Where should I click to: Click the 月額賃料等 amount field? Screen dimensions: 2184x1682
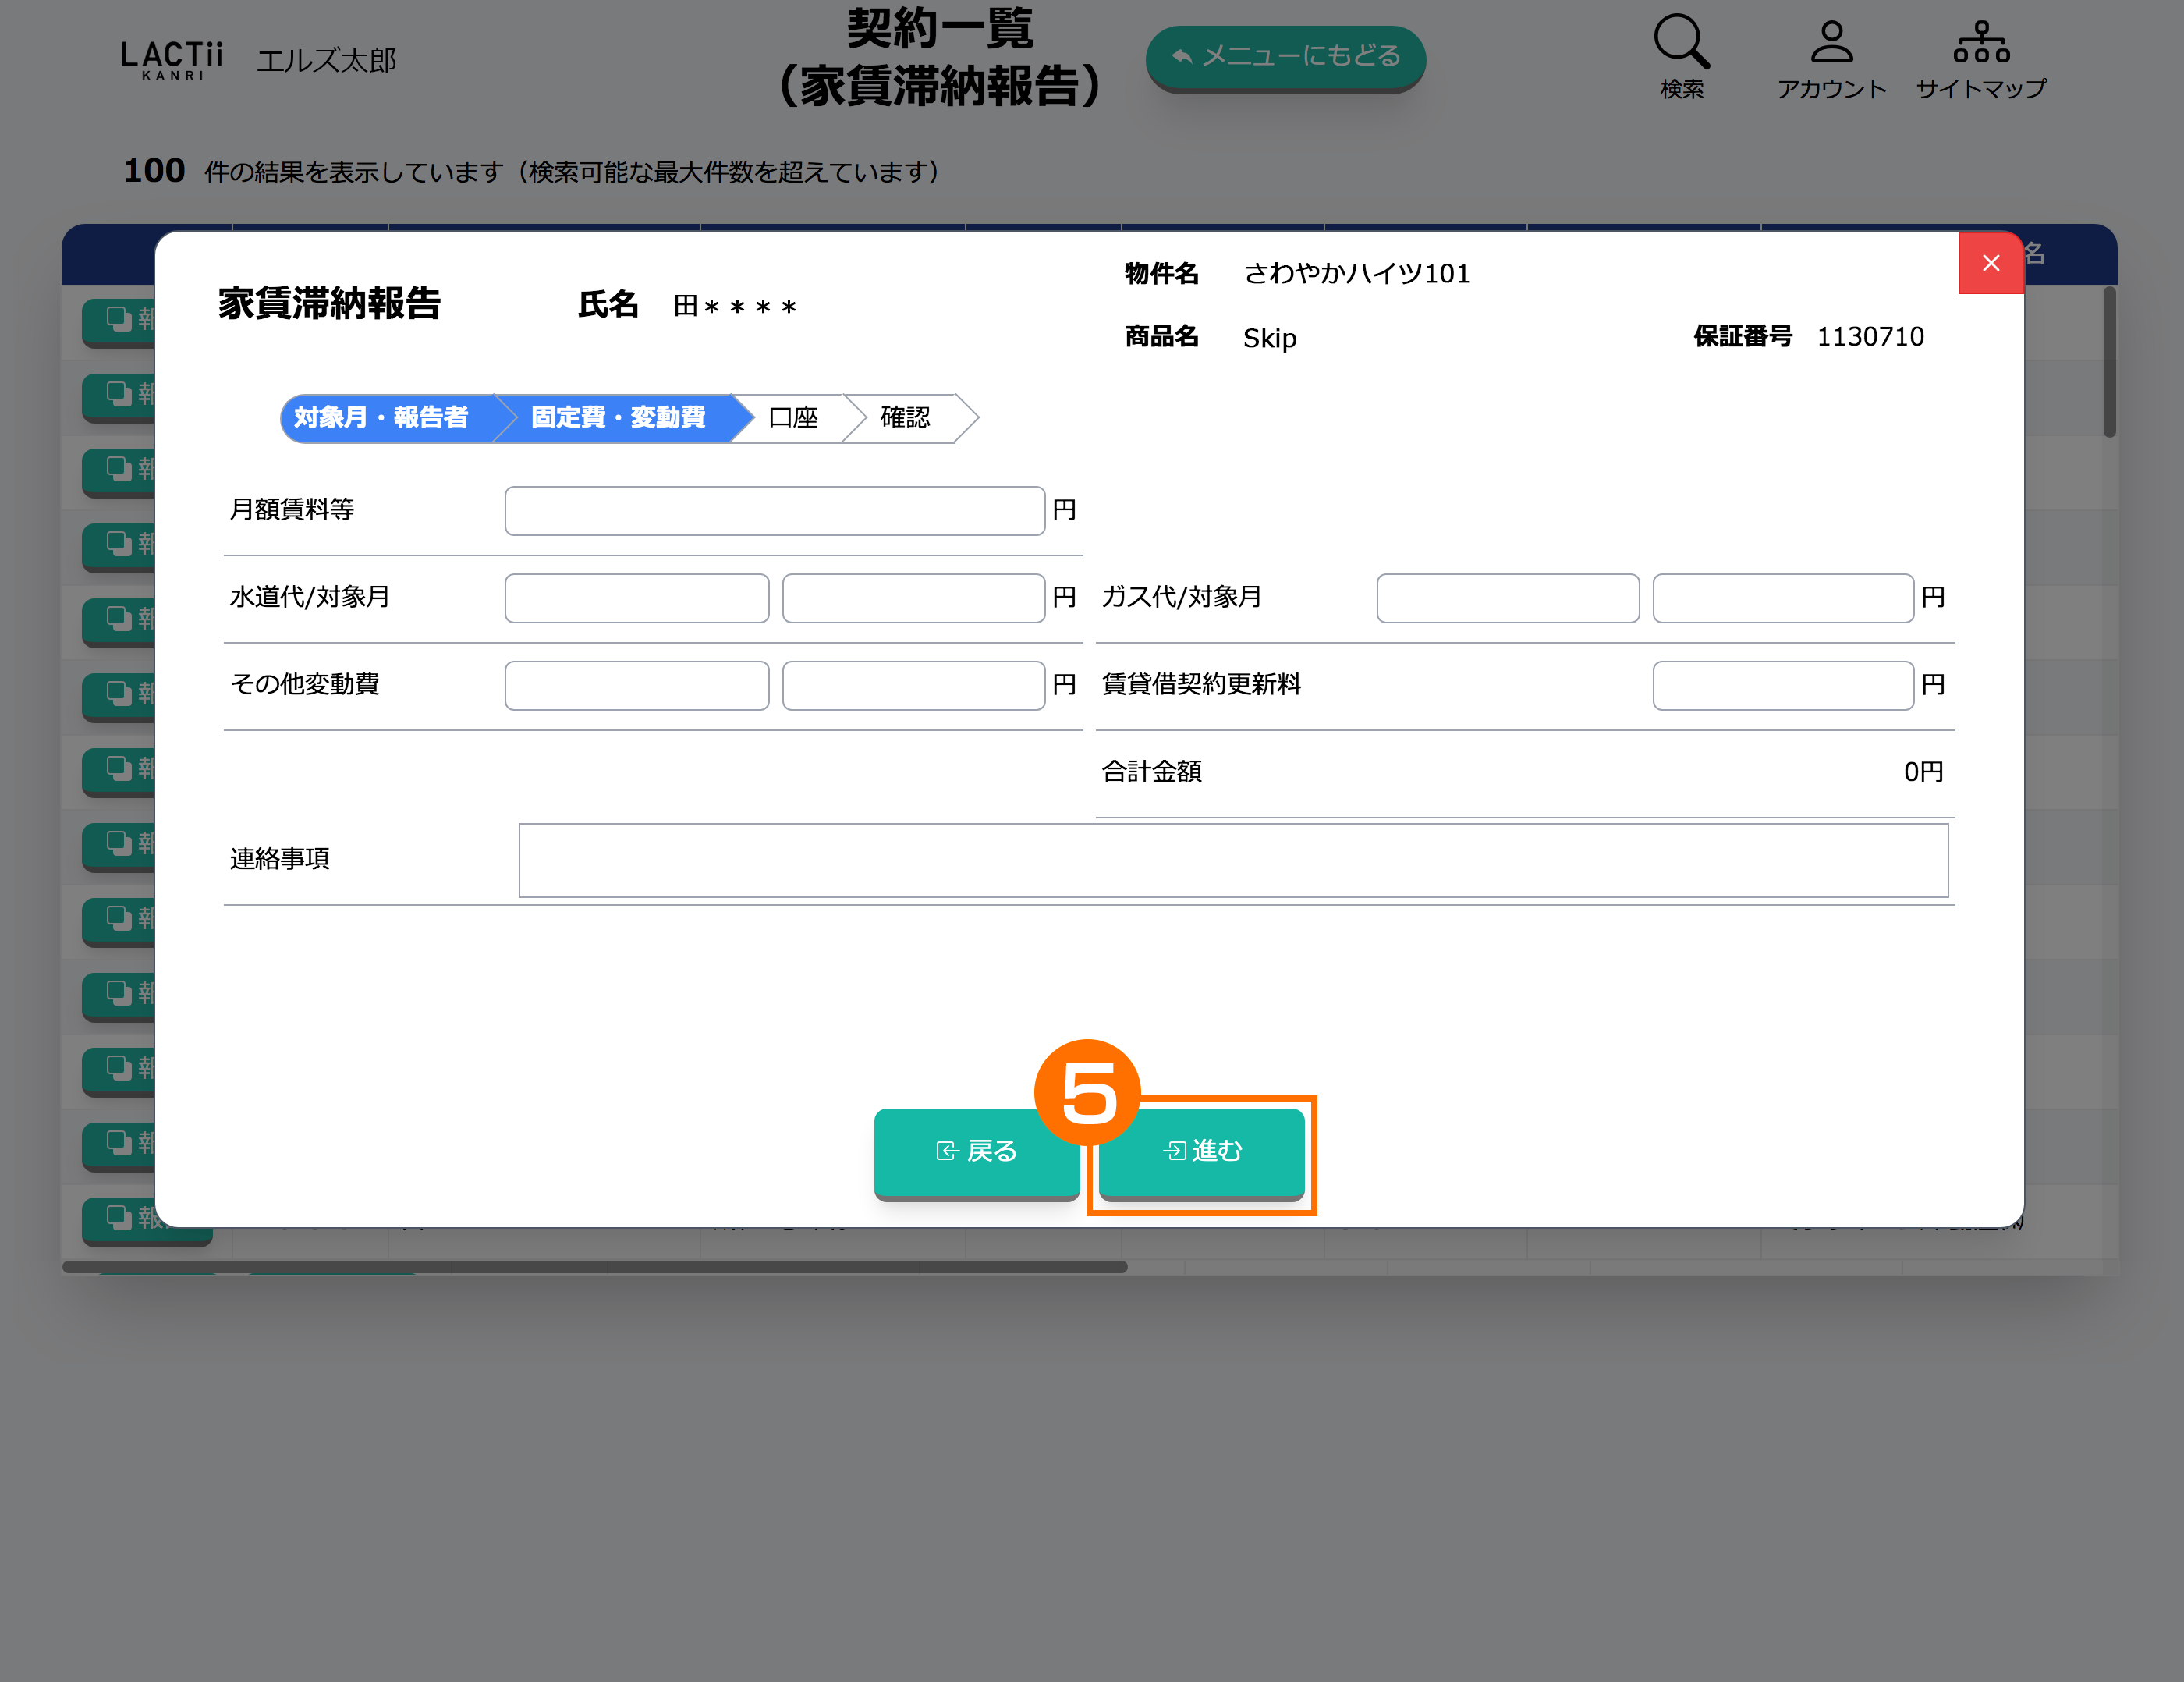(774, 511)
